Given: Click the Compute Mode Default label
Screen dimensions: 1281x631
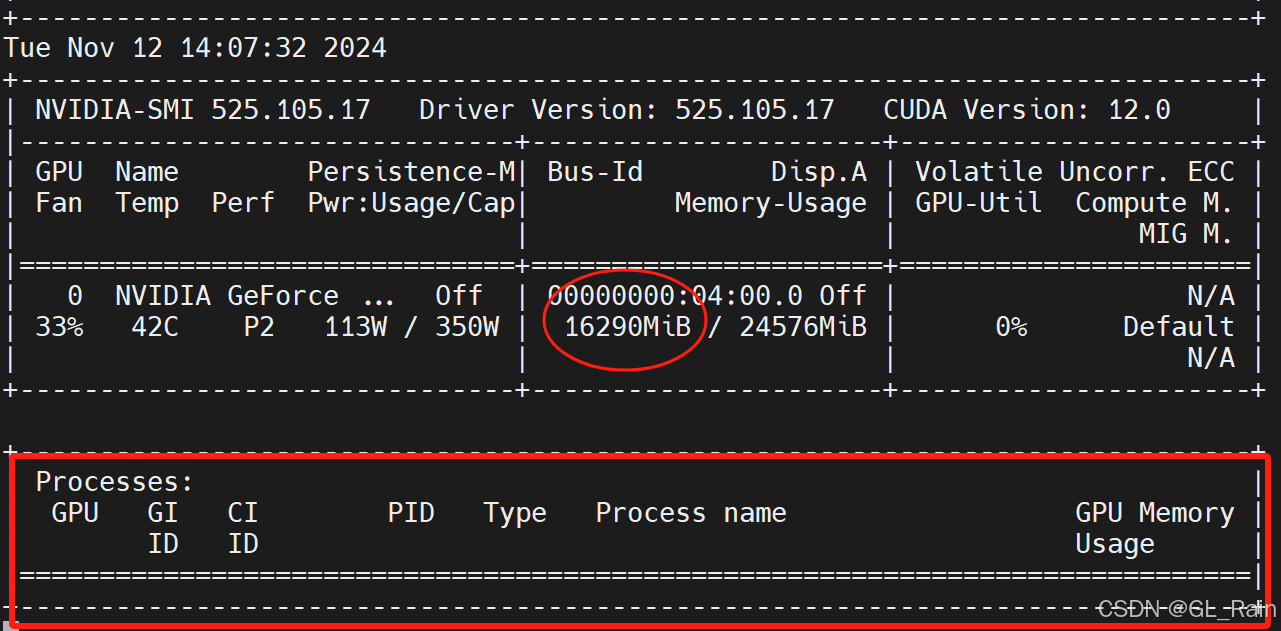Looking at the screenshot, I should 1178,326.
